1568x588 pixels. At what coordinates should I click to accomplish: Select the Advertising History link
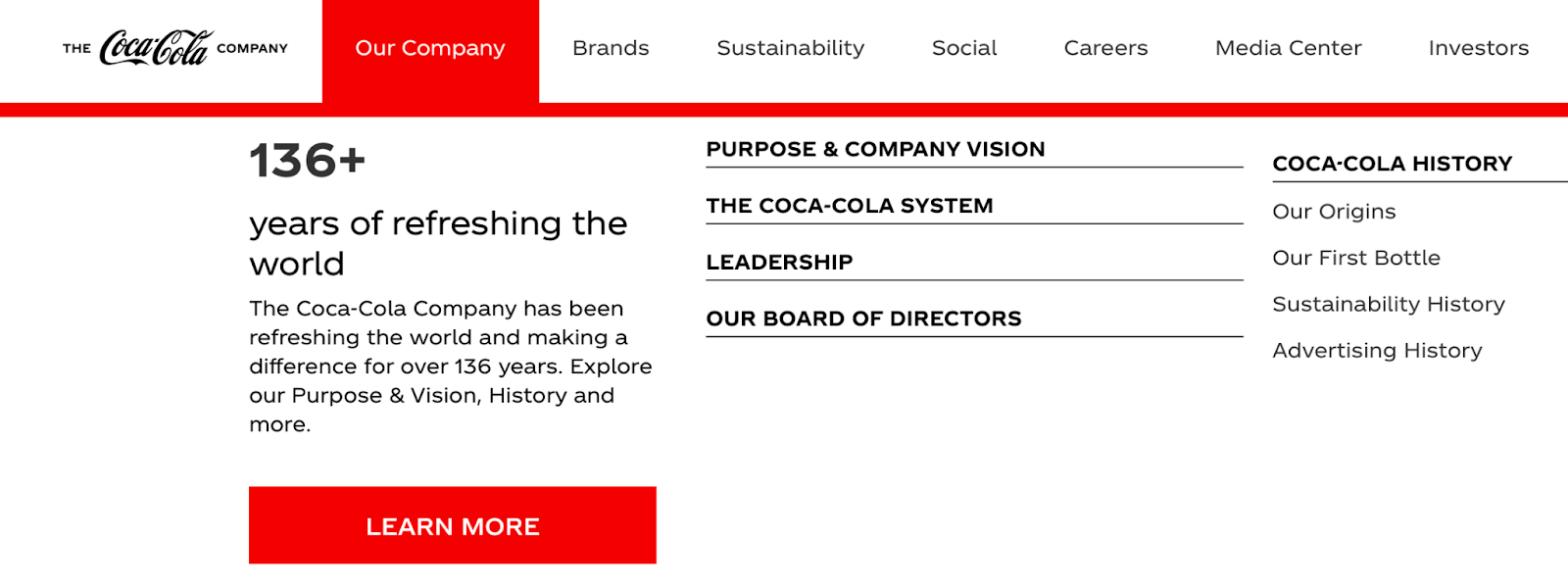point(1377,351)
